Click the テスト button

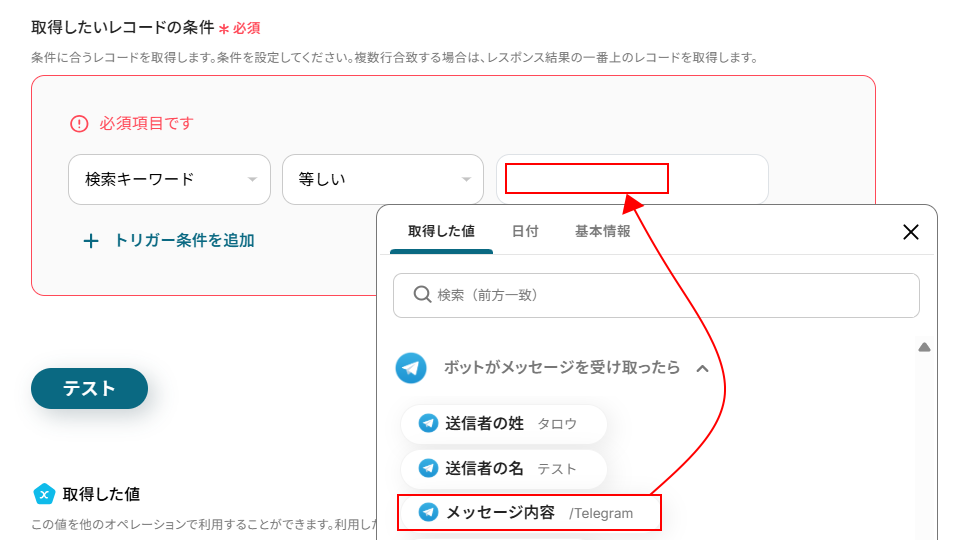(x=89, y=389)
